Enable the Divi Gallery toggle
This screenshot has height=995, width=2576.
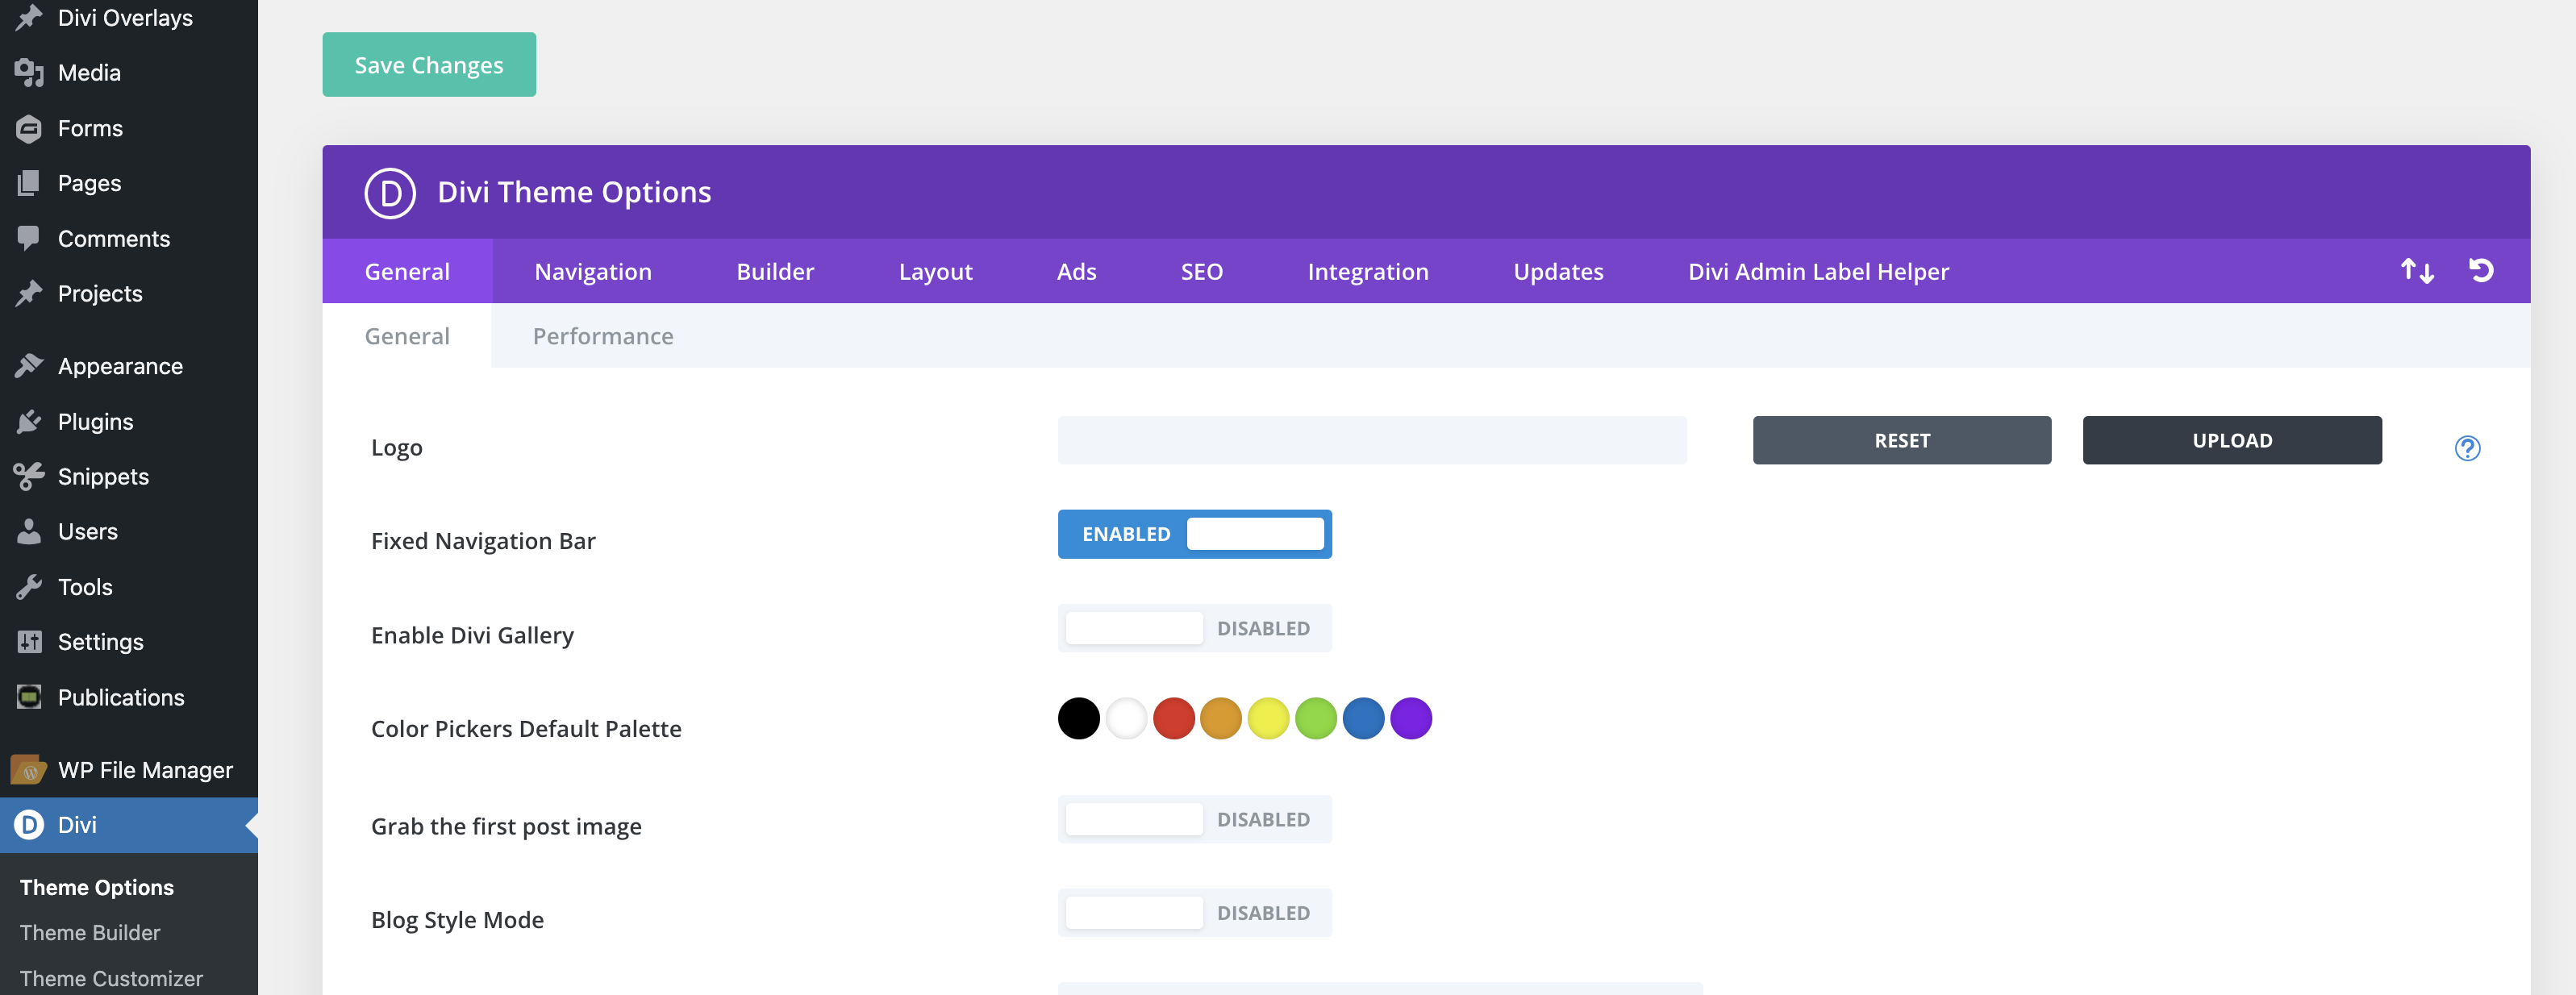(x=1194, y=628)
